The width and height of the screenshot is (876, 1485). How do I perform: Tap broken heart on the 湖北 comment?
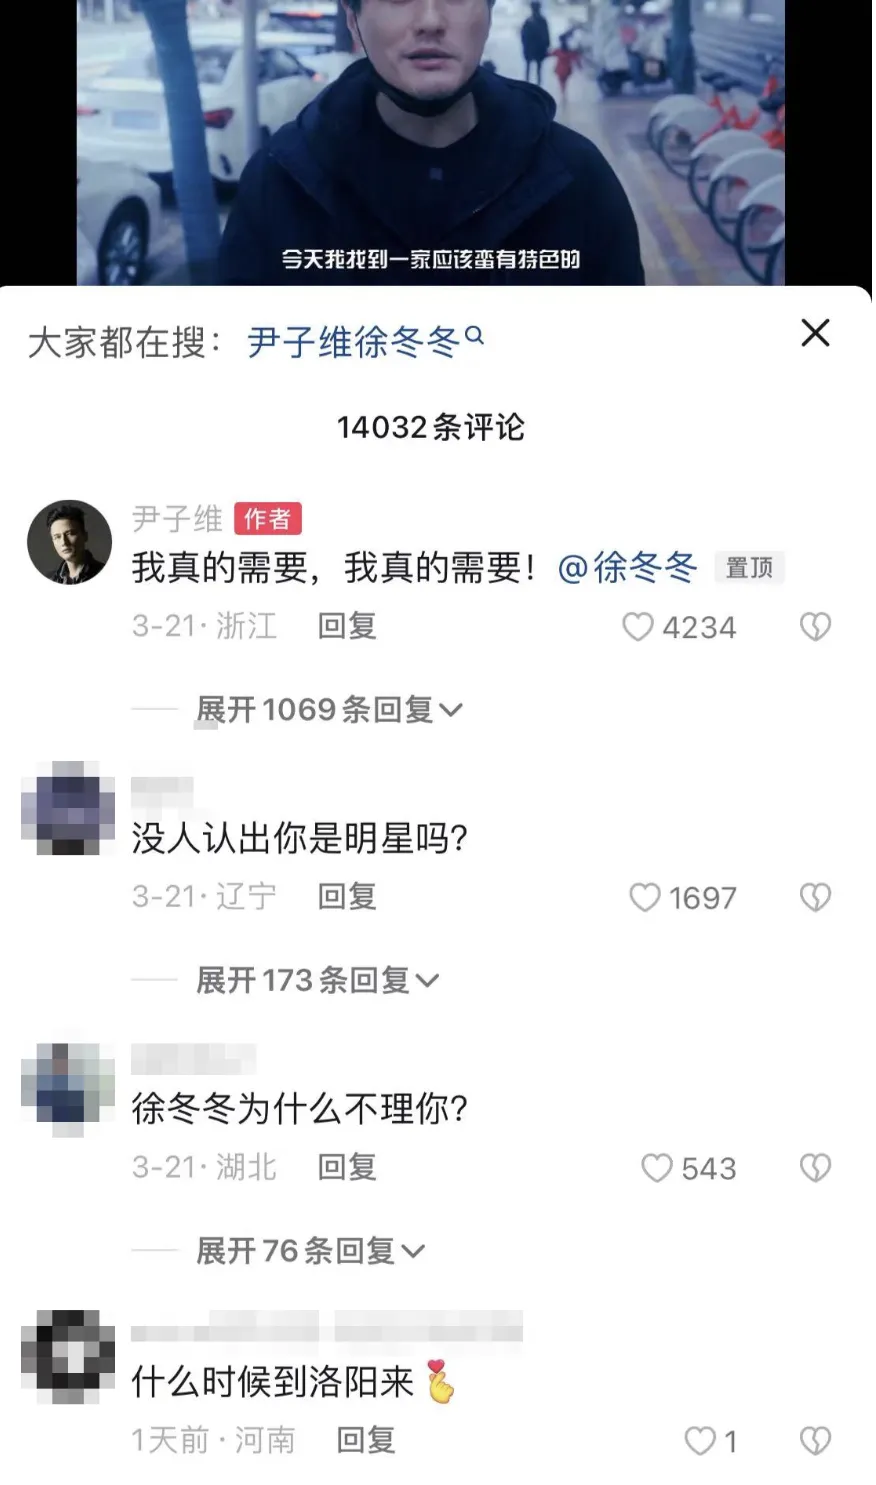coord(815,1168)
